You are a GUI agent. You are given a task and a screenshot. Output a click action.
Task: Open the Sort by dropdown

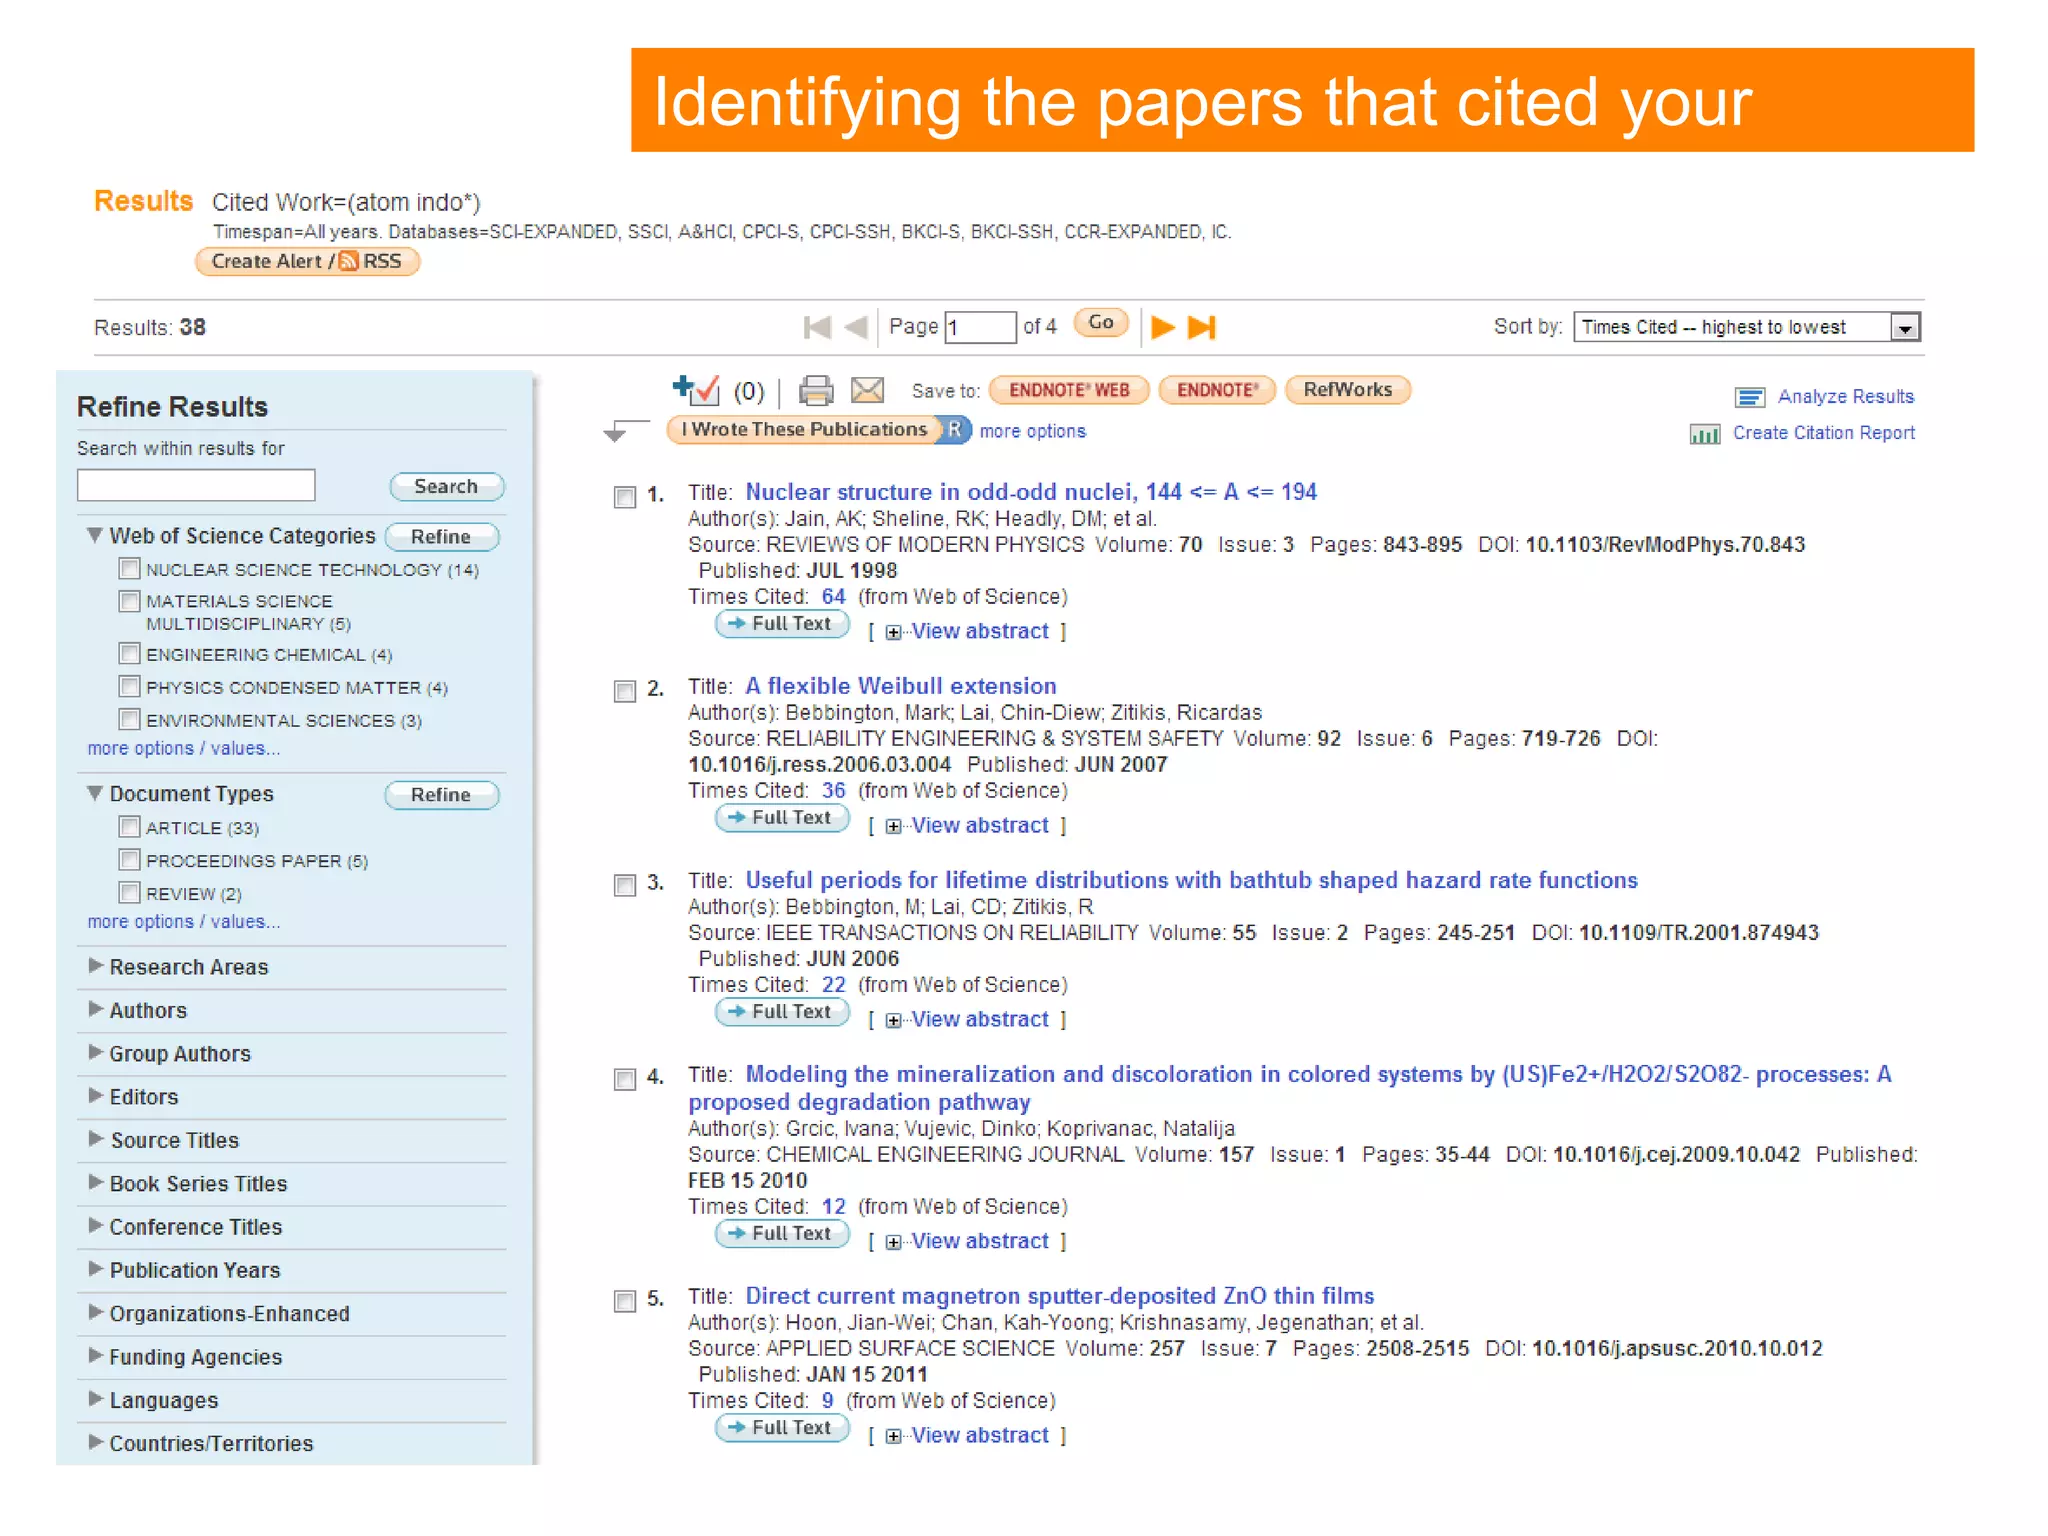pos(1746,327)
